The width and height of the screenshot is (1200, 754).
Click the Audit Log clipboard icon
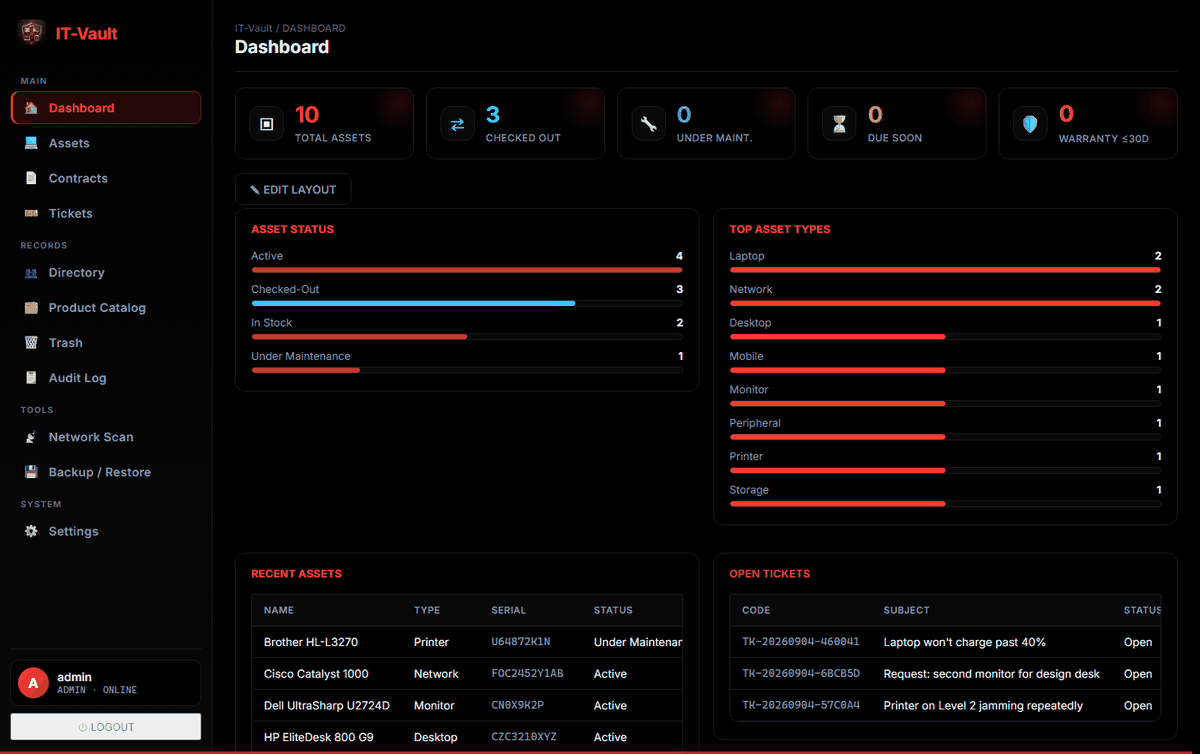click(x=31, y=378)
